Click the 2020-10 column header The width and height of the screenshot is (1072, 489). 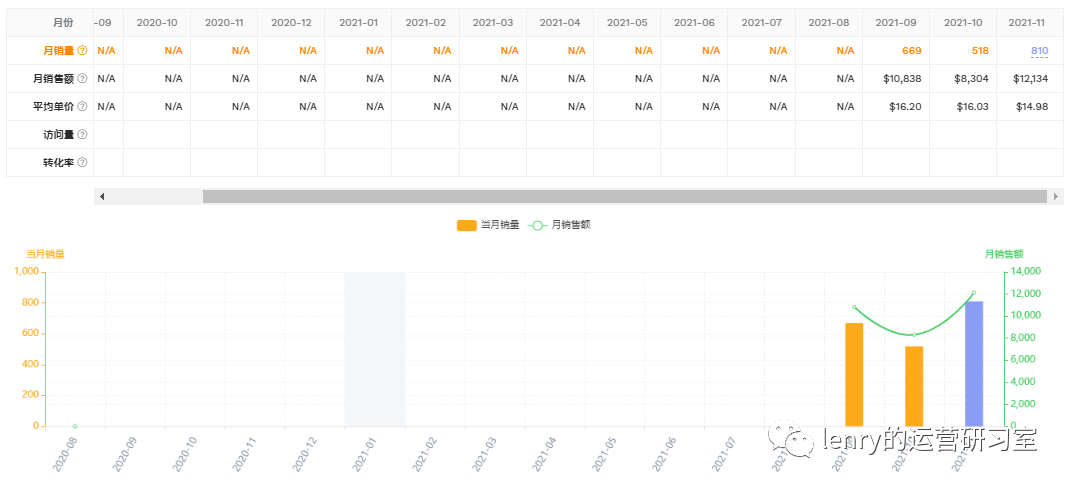click(x=157, y=23)
